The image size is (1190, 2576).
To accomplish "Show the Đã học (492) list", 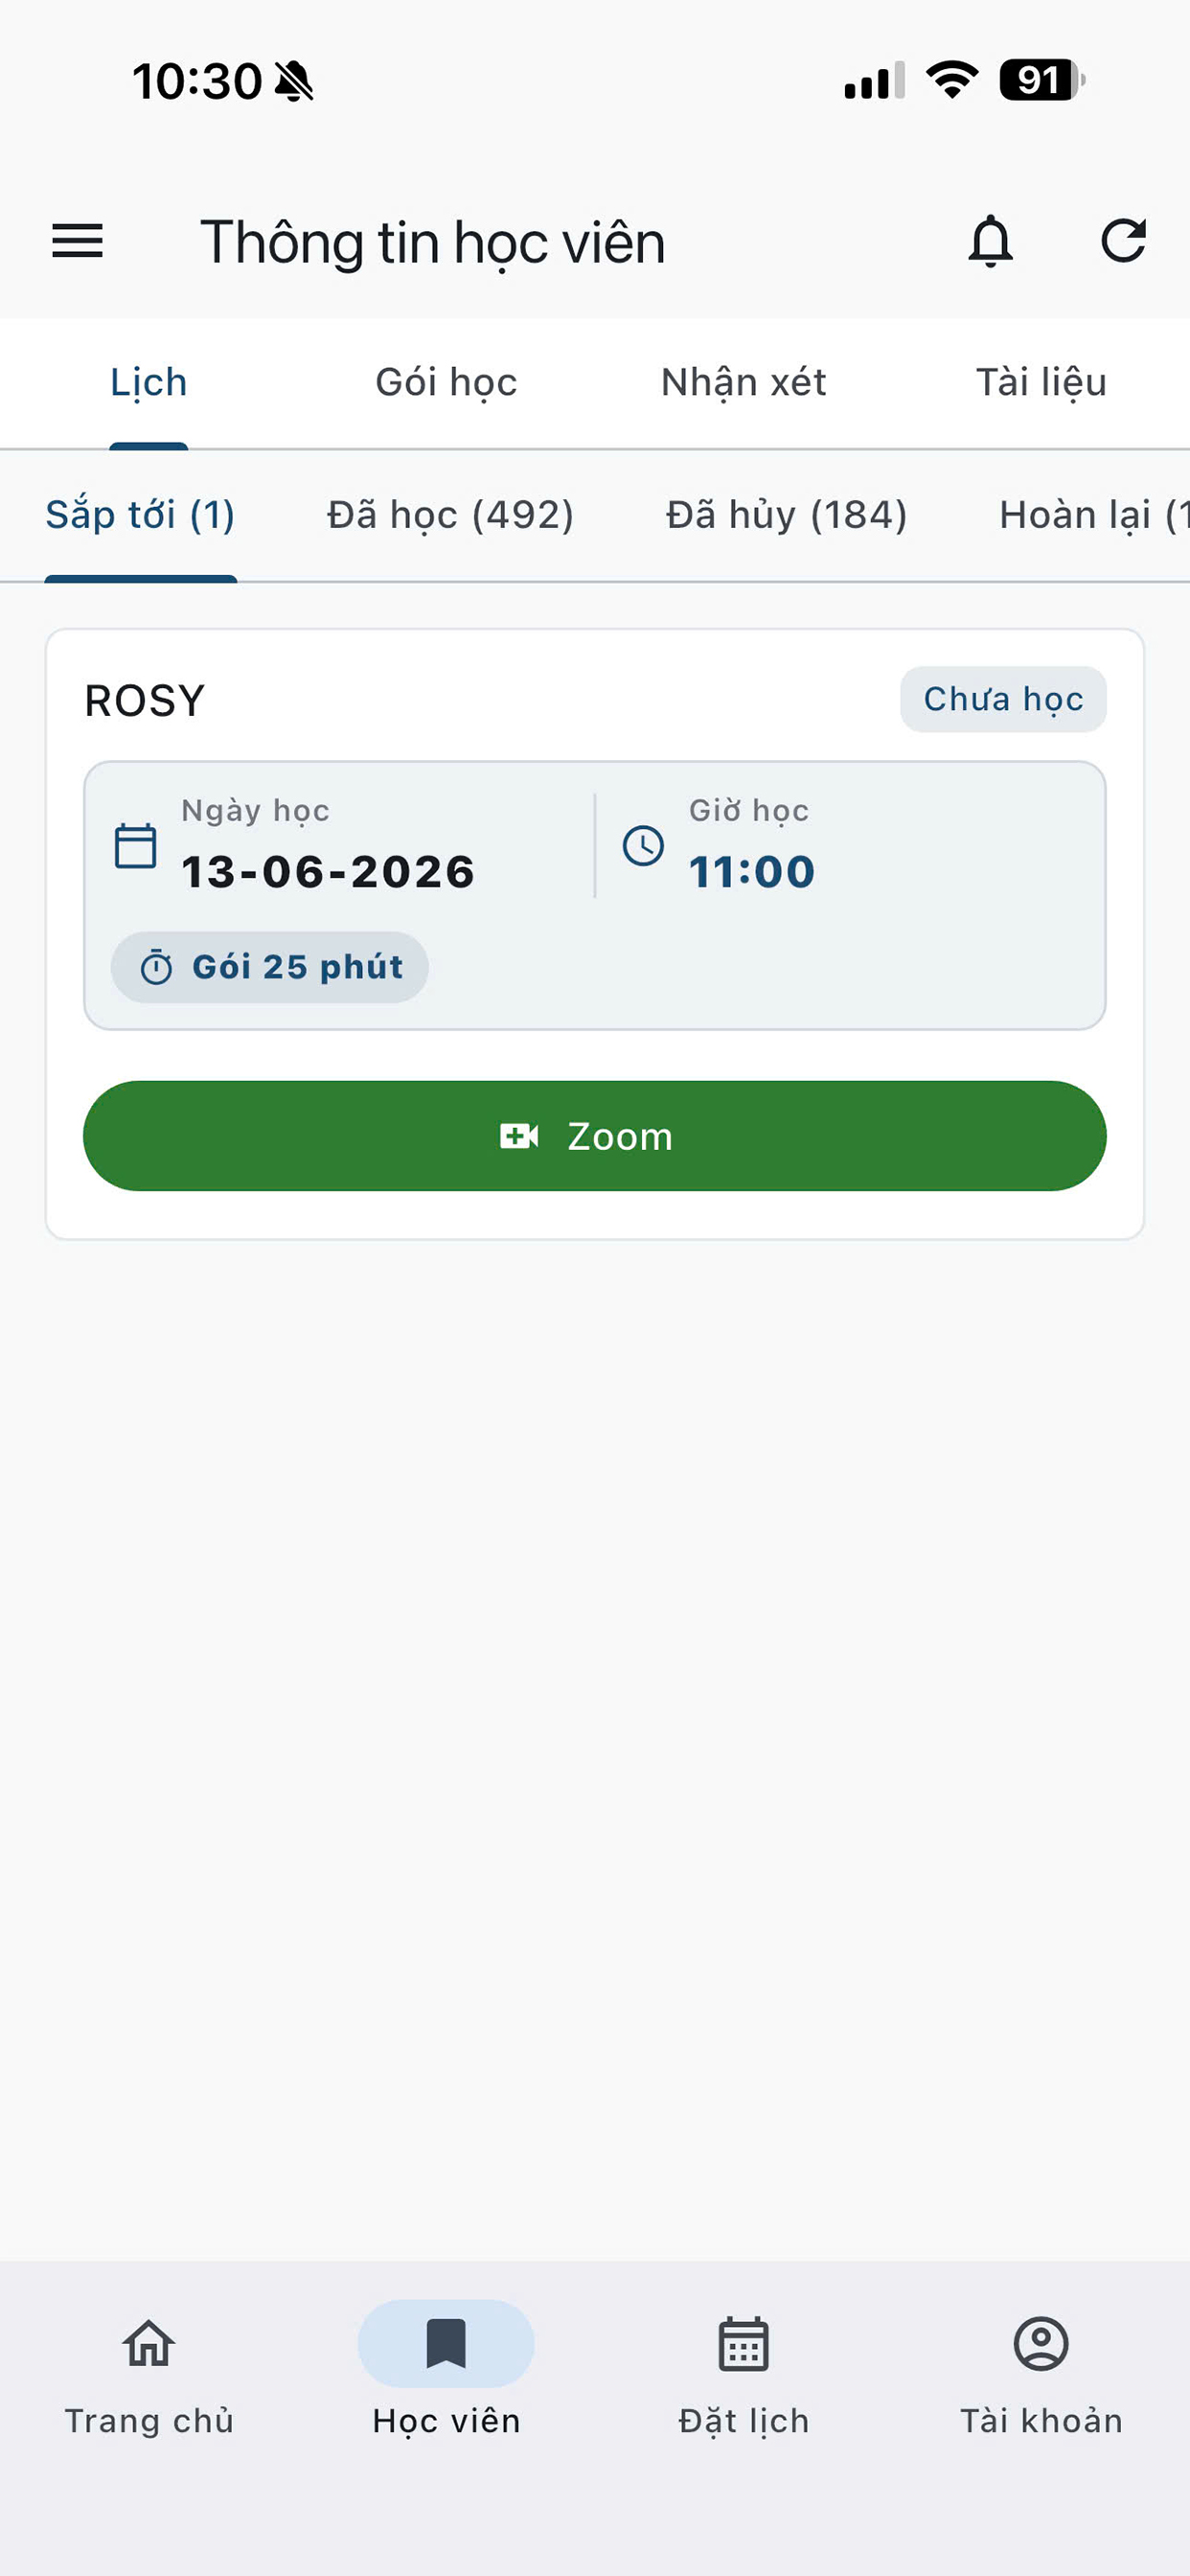I will (451, 515).
